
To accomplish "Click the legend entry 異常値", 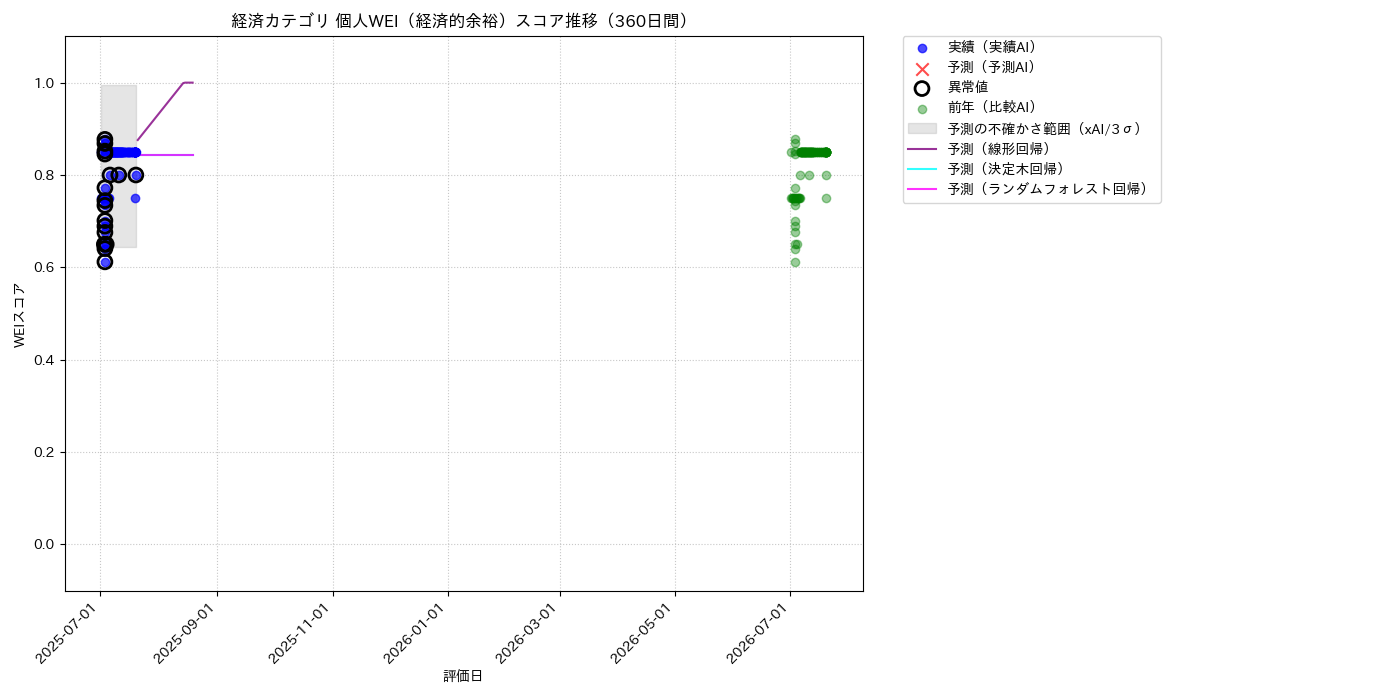I will (968, 87).
